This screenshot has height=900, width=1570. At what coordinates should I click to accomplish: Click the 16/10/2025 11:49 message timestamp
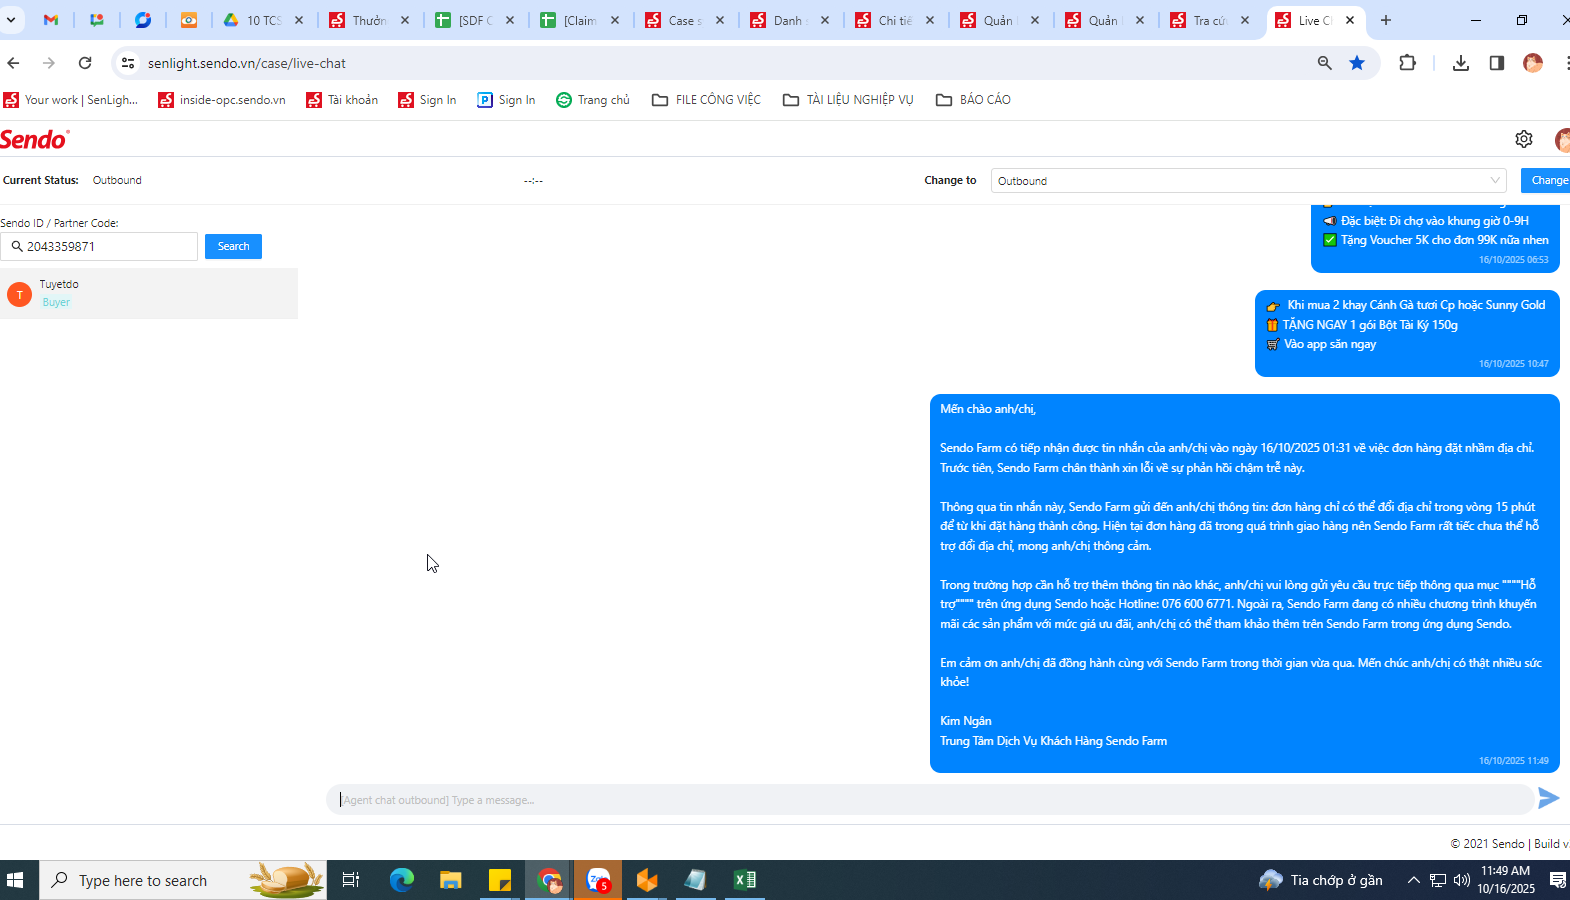(1514, 761)
